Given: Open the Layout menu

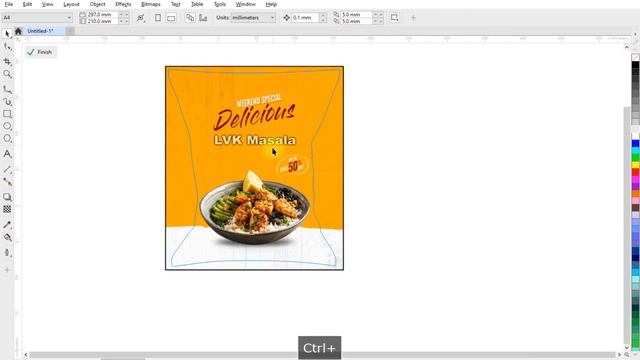Looking at the screenshot, I should point(71,4).
